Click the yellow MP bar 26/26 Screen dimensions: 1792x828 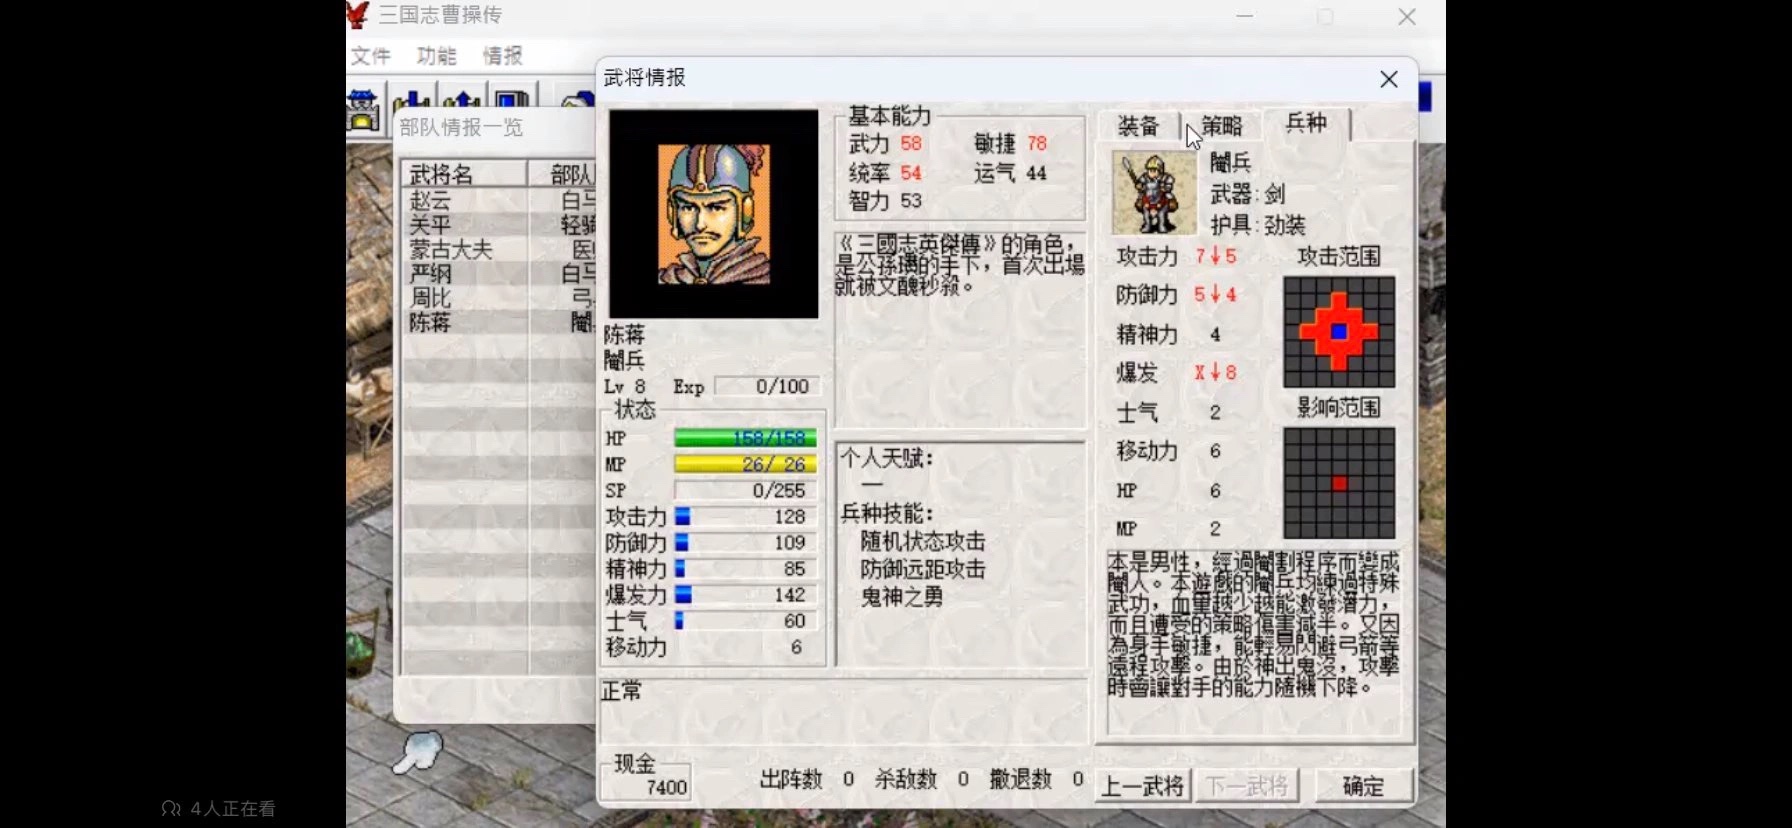tap(745, 464)
